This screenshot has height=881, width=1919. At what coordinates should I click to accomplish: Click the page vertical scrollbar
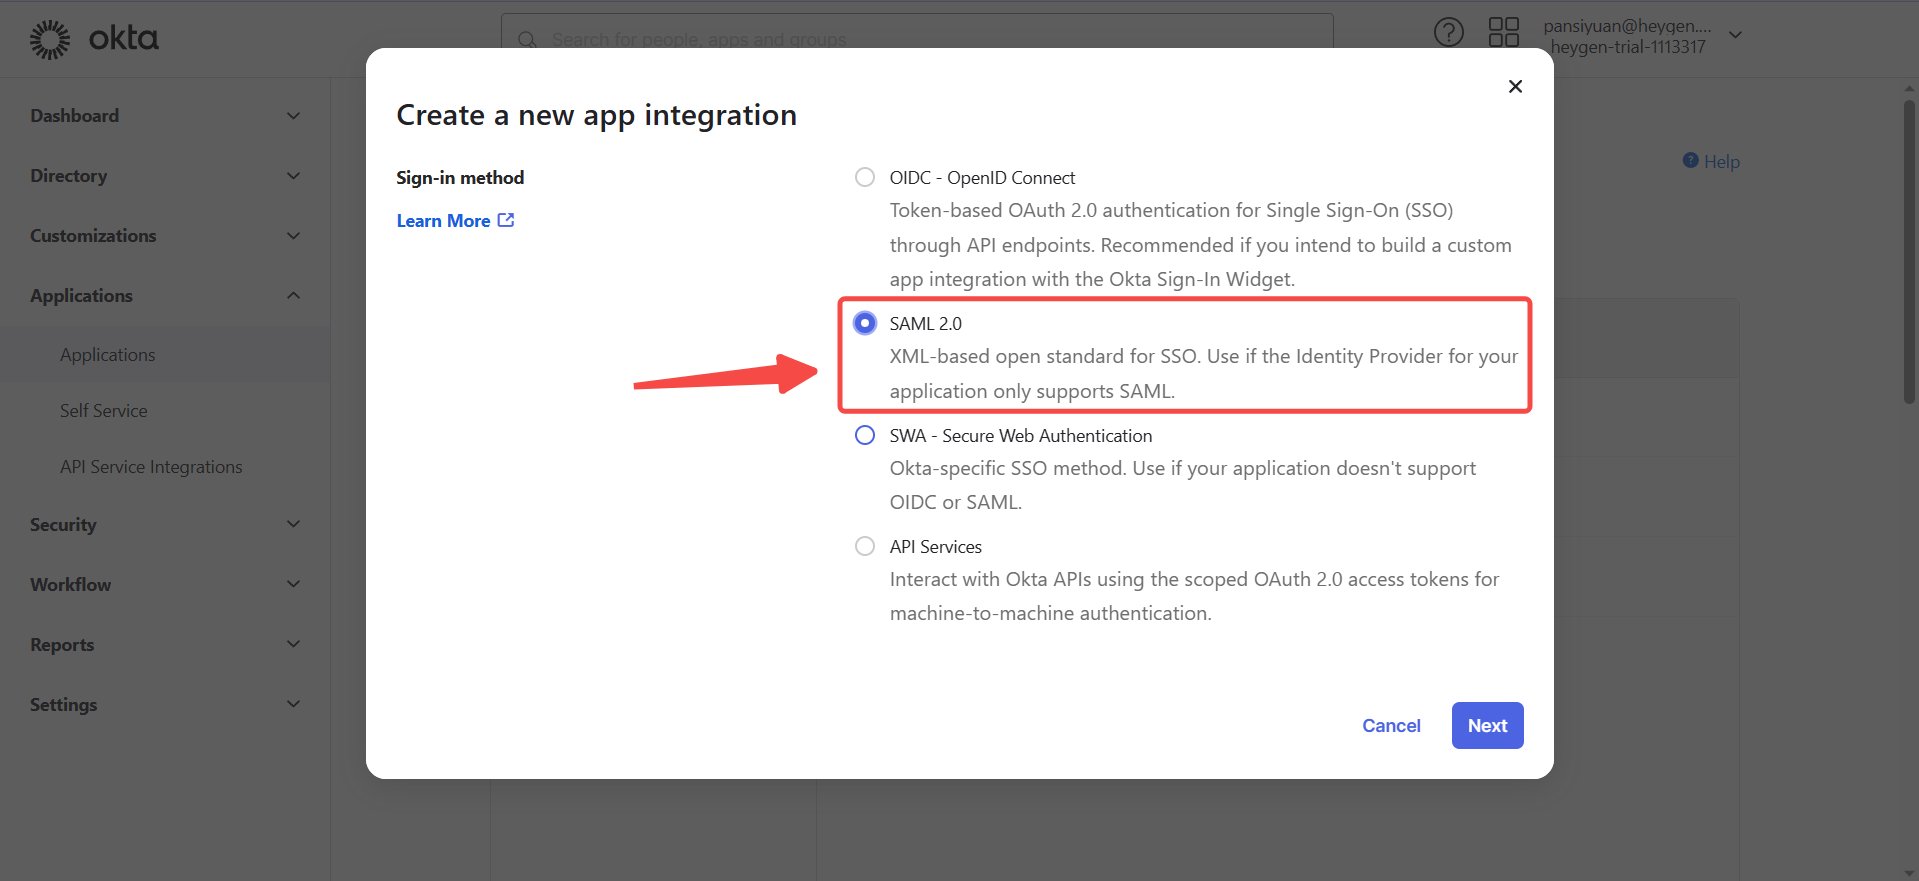(x=1909, y=250)
